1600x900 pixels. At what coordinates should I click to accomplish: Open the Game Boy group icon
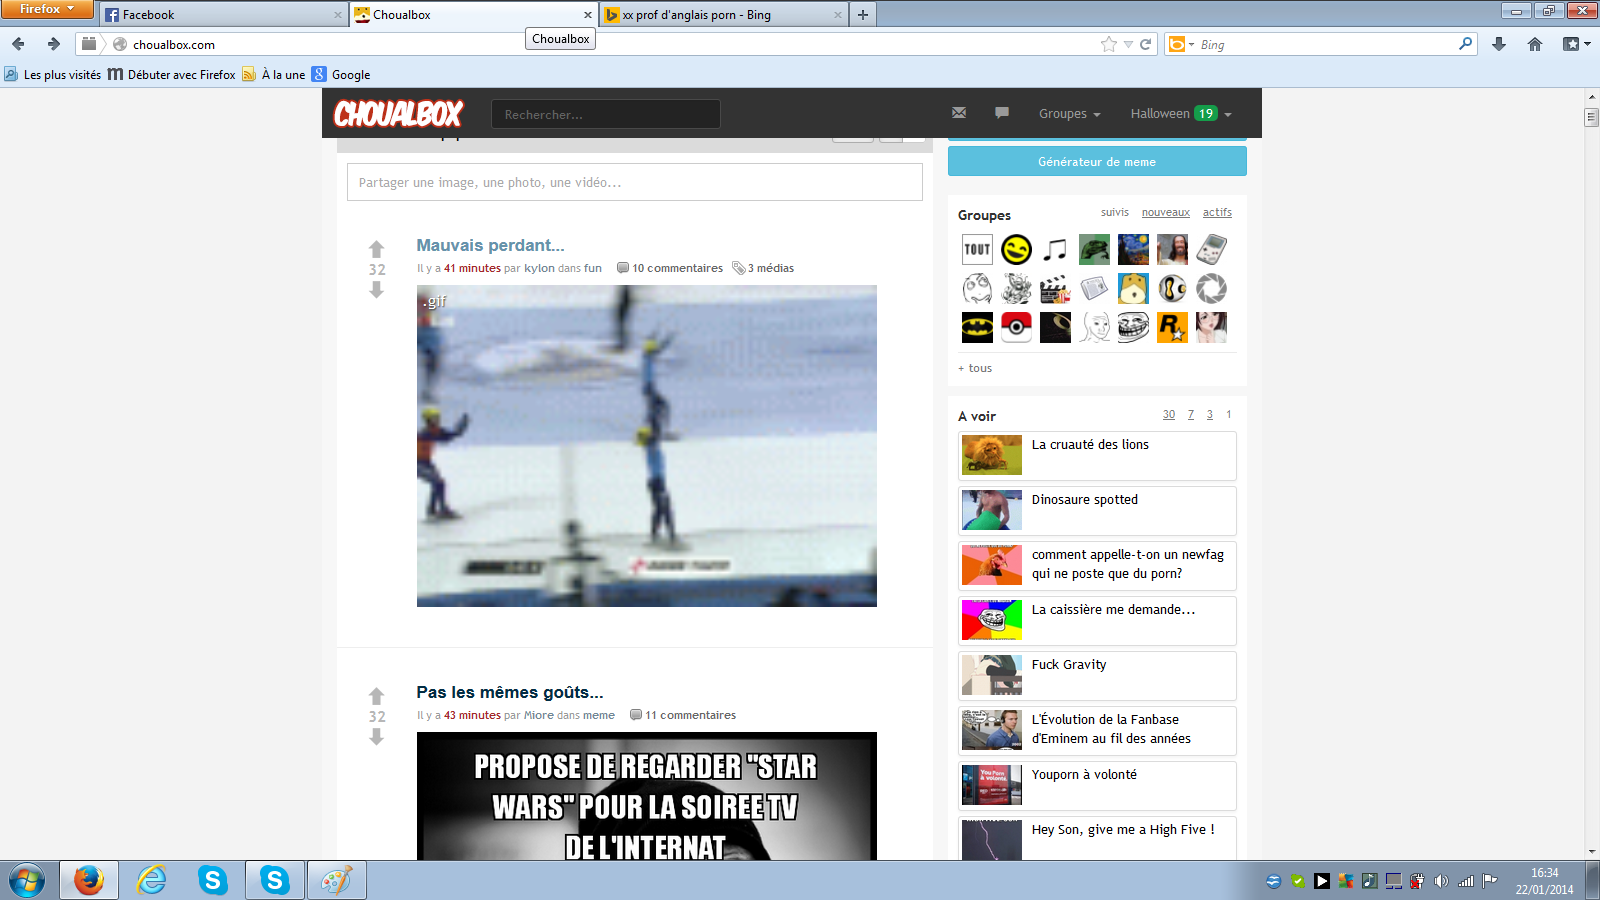point(1211,249)
